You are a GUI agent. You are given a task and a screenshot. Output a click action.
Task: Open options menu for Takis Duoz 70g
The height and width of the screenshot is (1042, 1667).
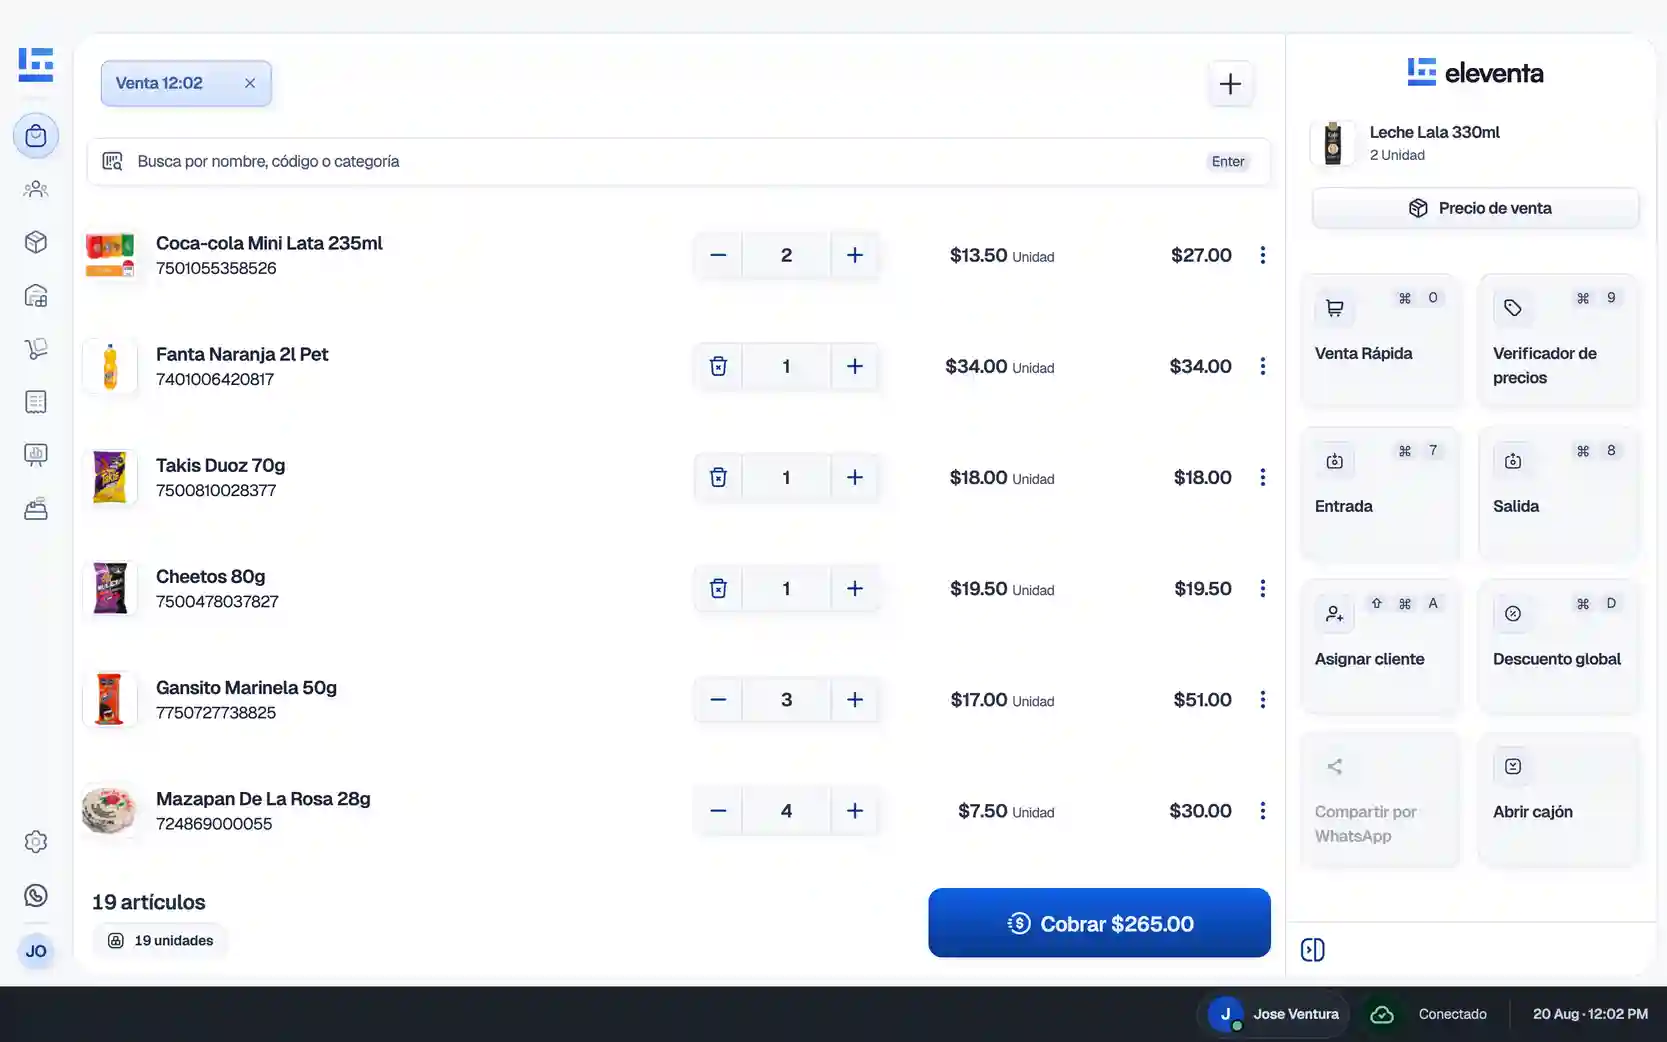coord(1263,477)
